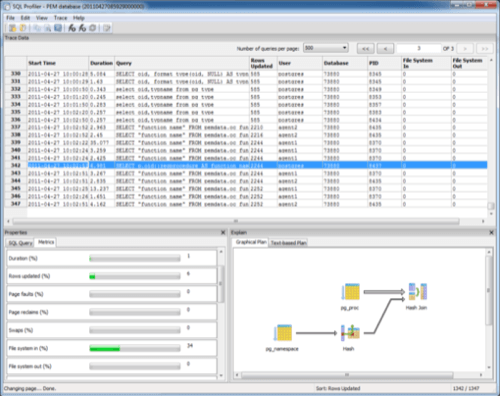Click the grayed-out copy toolbar icon
Image resolution: width=500 pixels, height=396 pixels.
[37, 28]
